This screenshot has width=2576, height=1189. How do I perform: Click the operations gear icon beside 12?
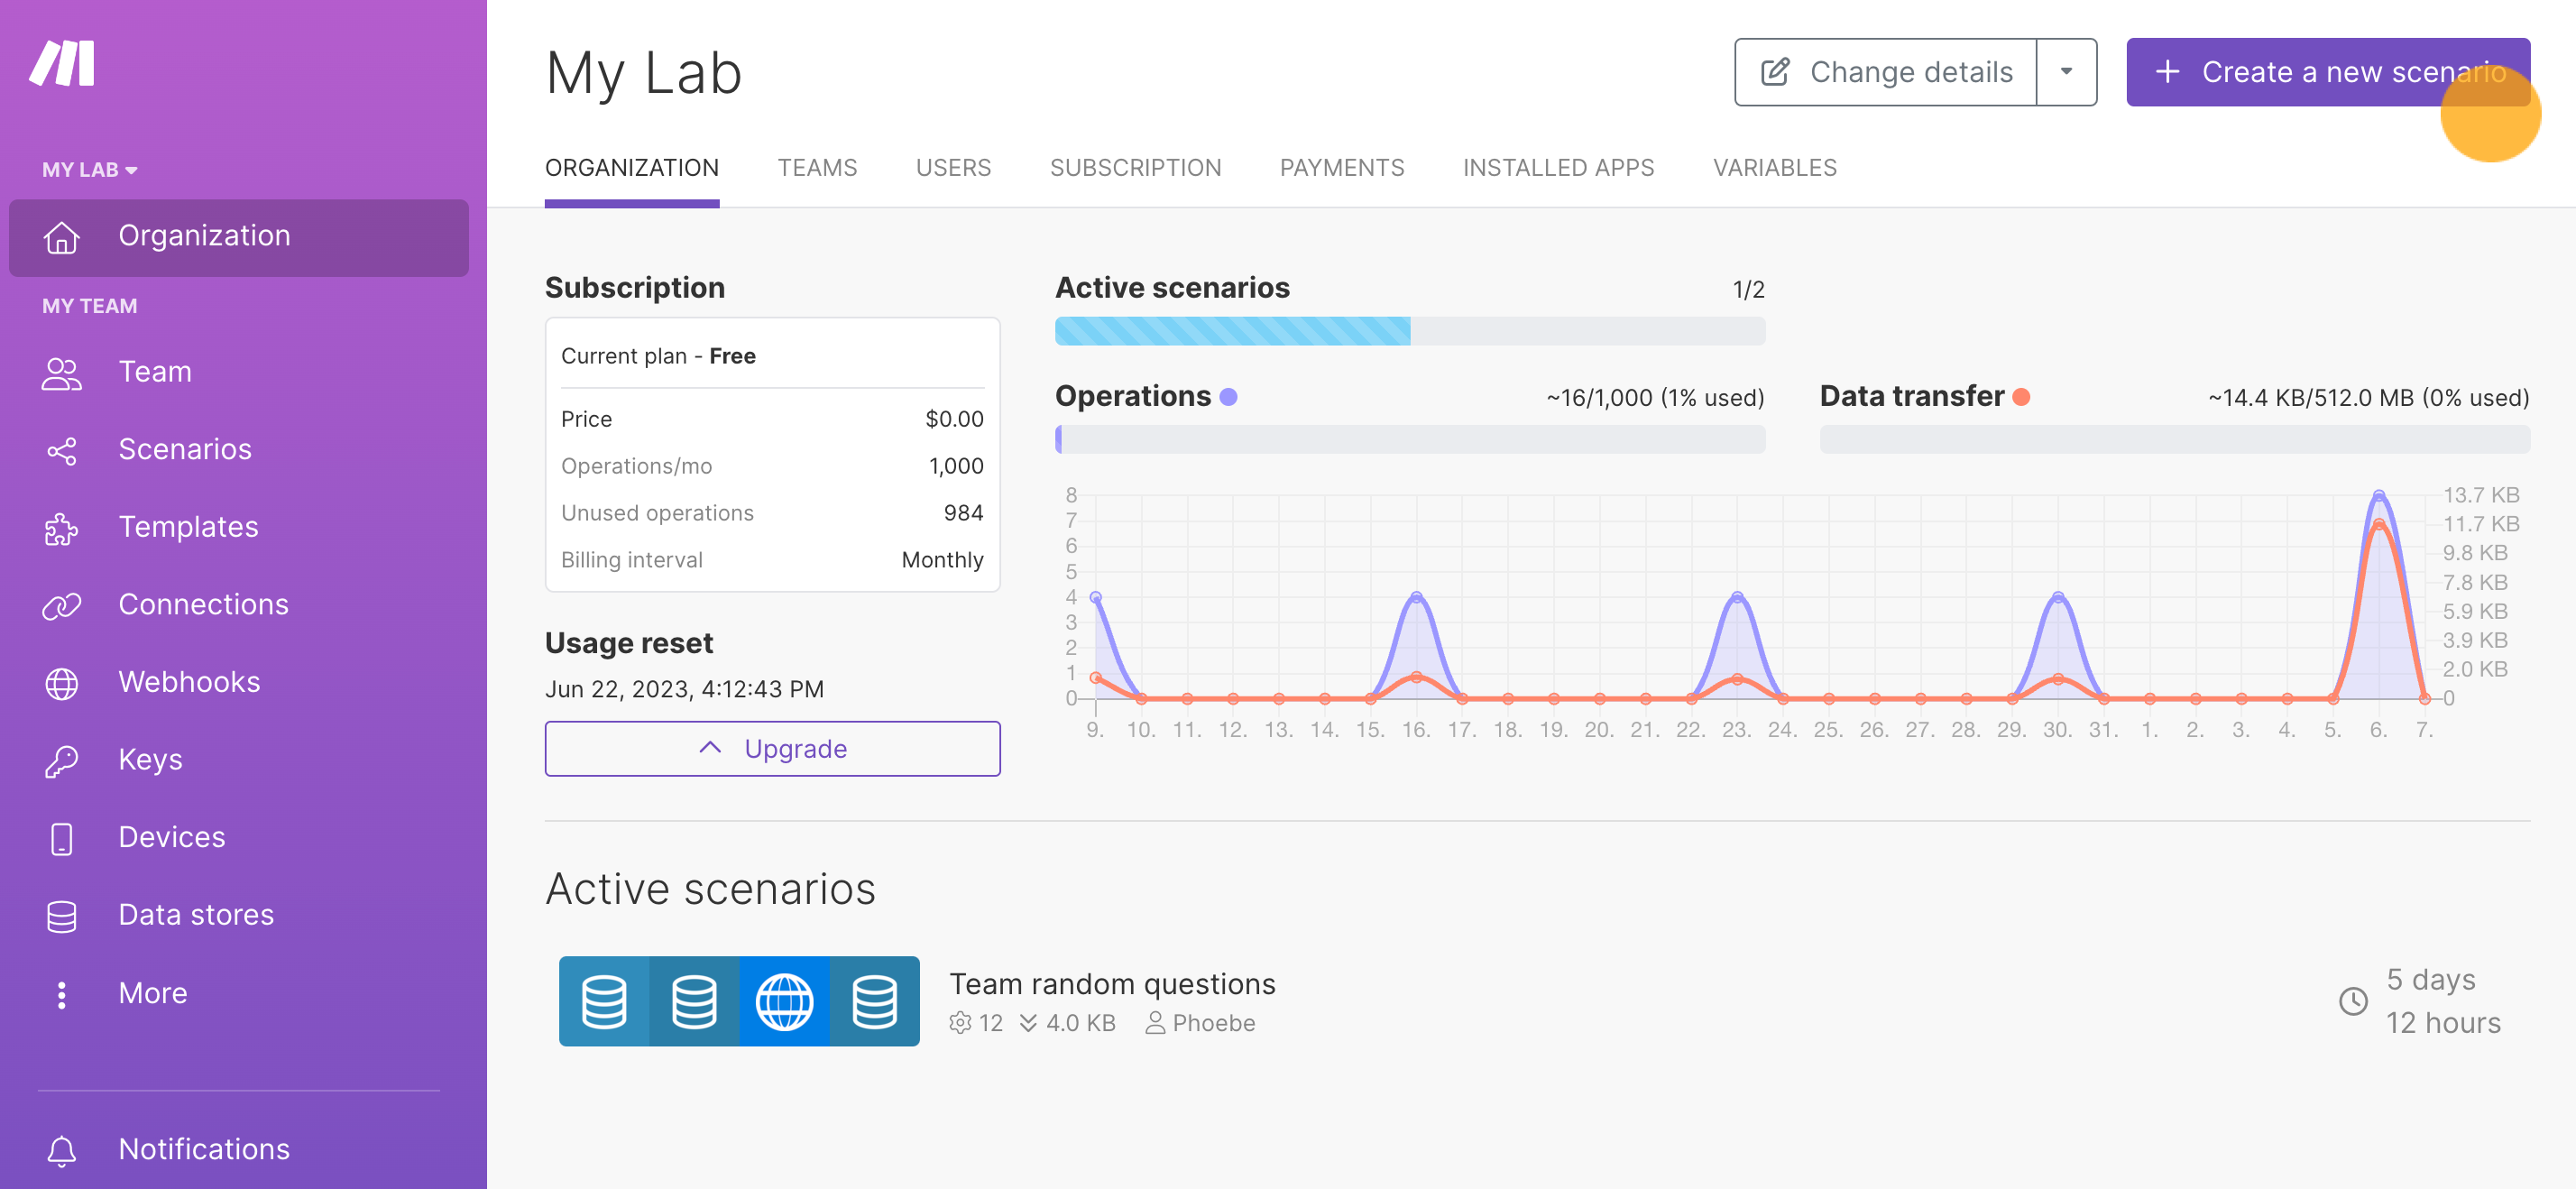960,1023
